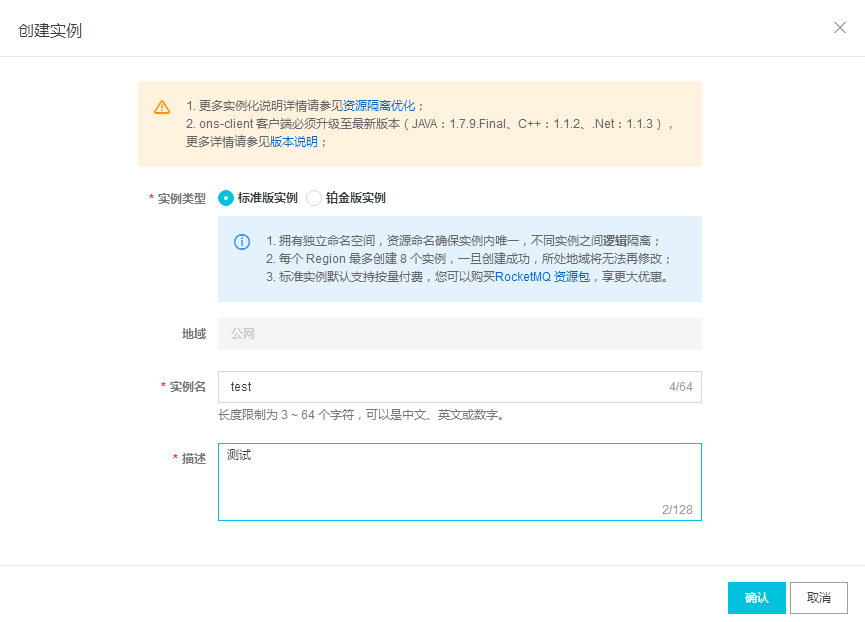Click the 创建实例 dialog title
Screen dimensions: 865x622
coord(50,31)
